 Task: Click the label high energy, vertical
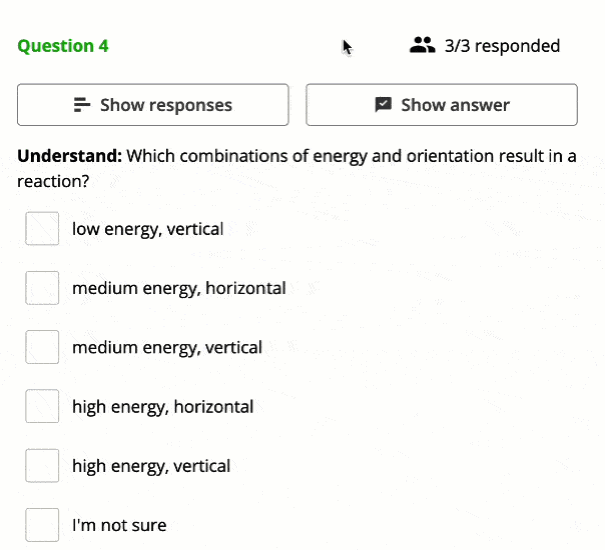pyautogui.click(x=151, y=466)
